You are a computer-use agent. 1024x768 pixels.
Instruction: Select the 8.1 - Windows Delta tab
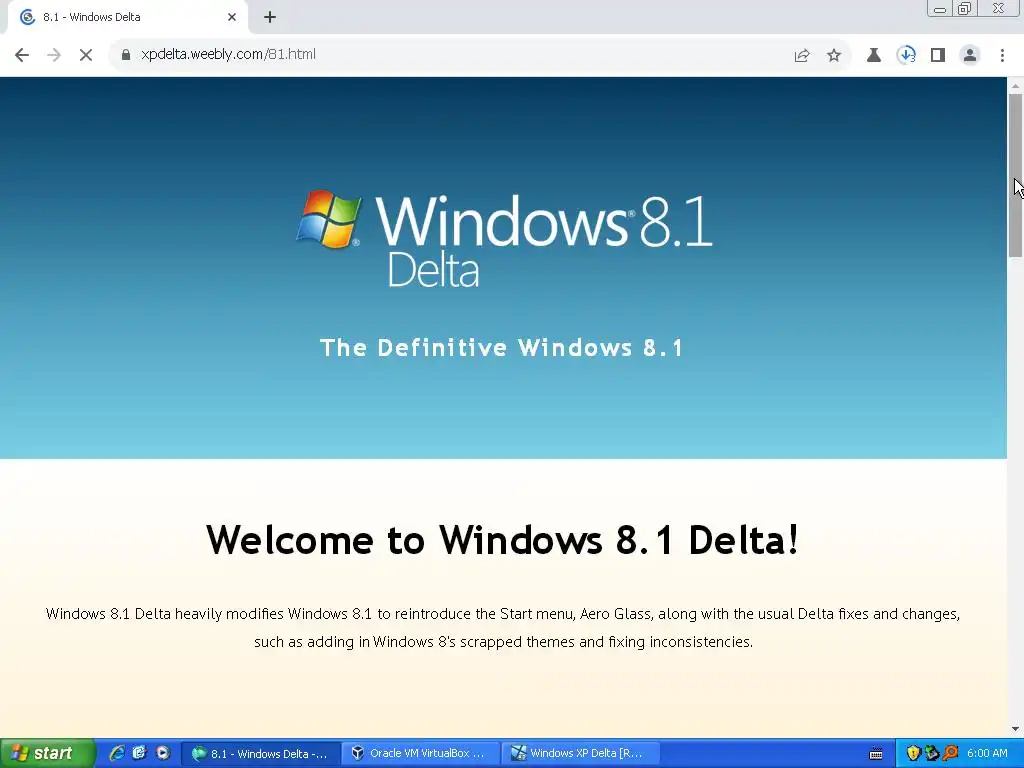pos(127,17)
